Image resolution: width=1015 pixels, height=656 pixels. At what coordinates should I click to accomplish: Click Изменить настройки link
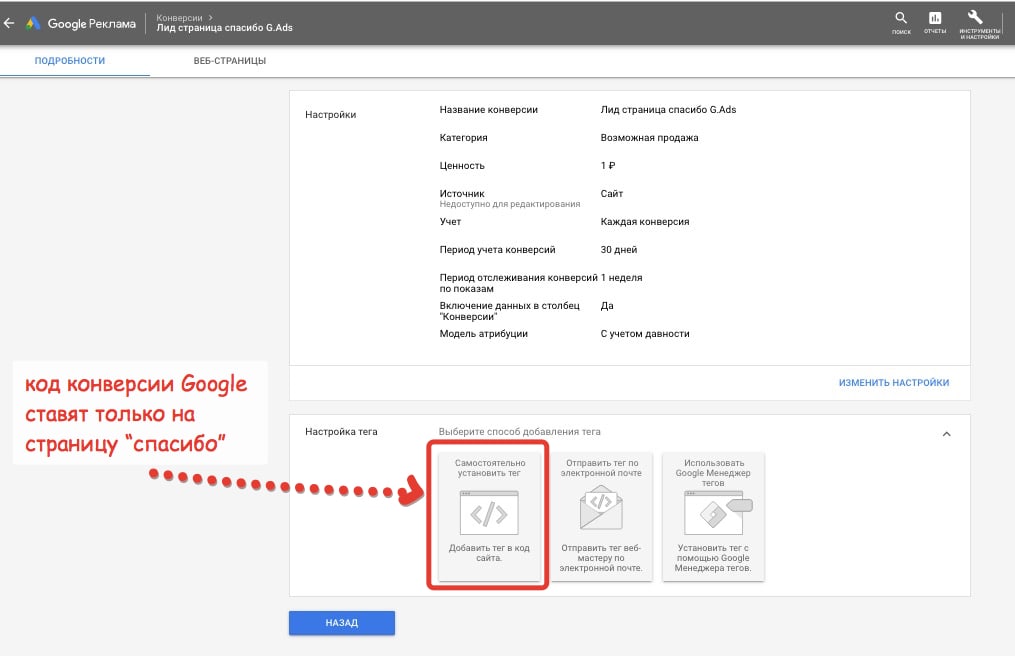point(894,383)
